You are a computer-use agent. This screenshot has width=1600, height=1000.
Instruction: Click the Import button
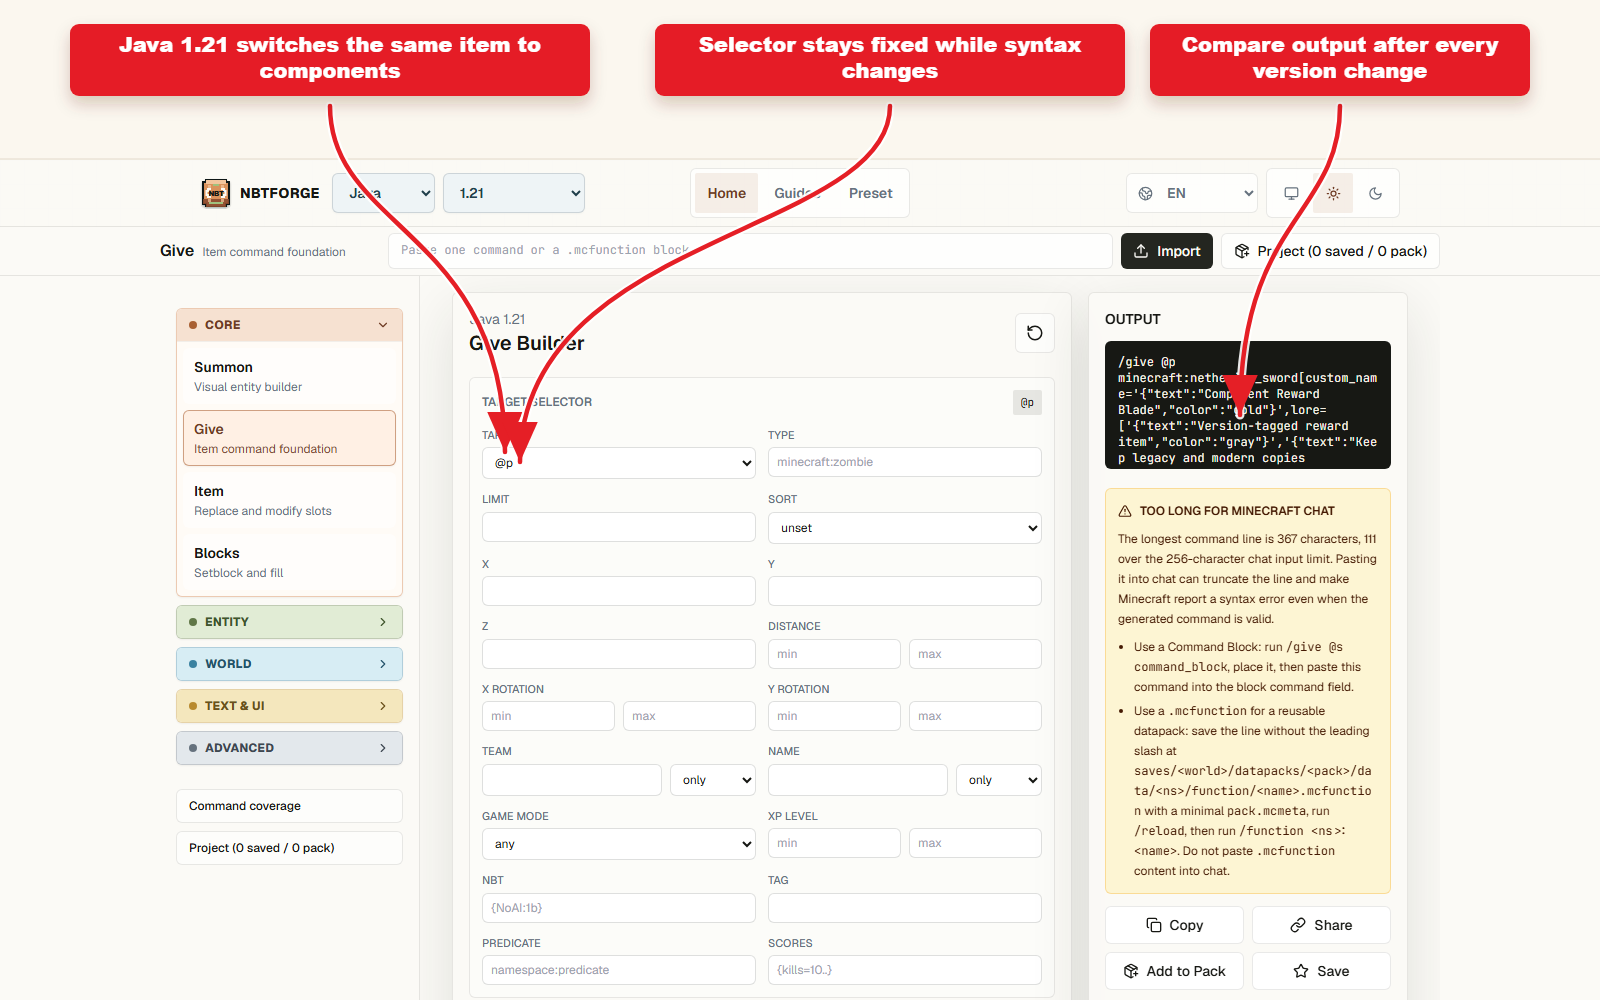point(1167,251)
